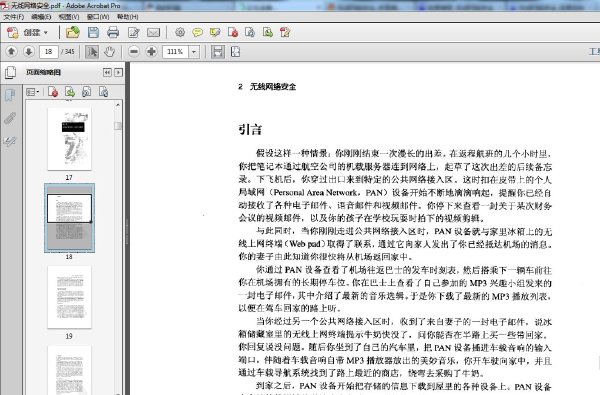Click the toolbar rotate page icon

[250, 33]
